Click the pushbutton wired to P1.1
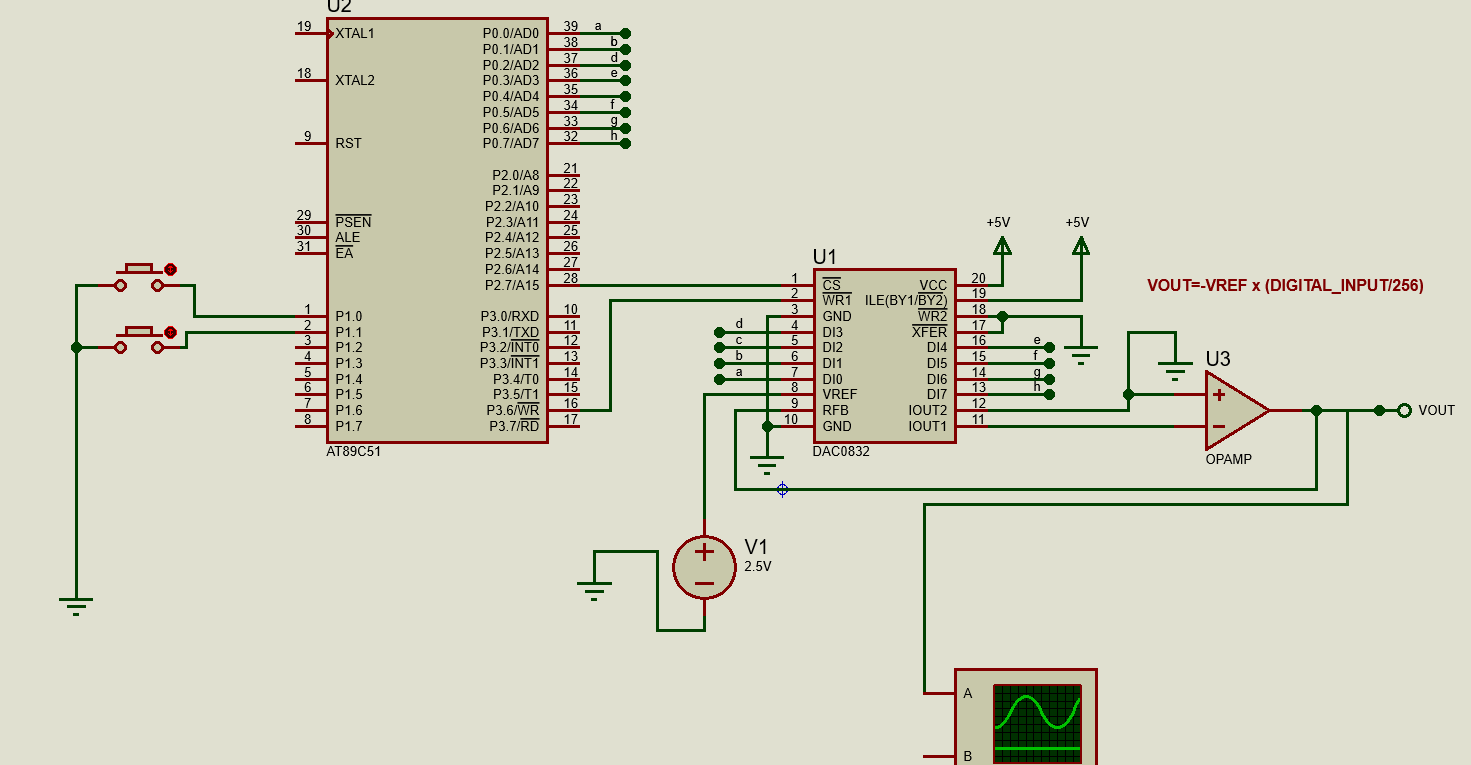Viewport: 1471px width, 765px height. click(x=139, y=340)
